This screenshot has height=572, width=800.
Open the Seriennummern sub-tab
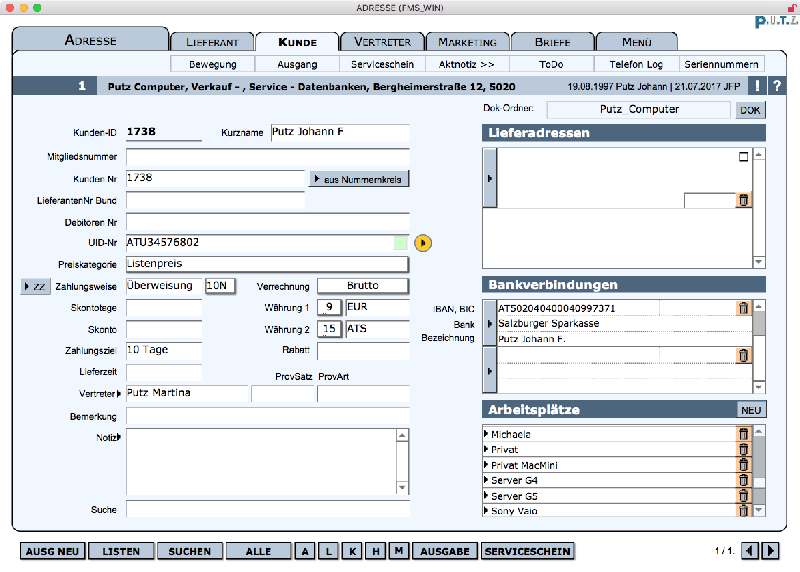tap(721, 64)
